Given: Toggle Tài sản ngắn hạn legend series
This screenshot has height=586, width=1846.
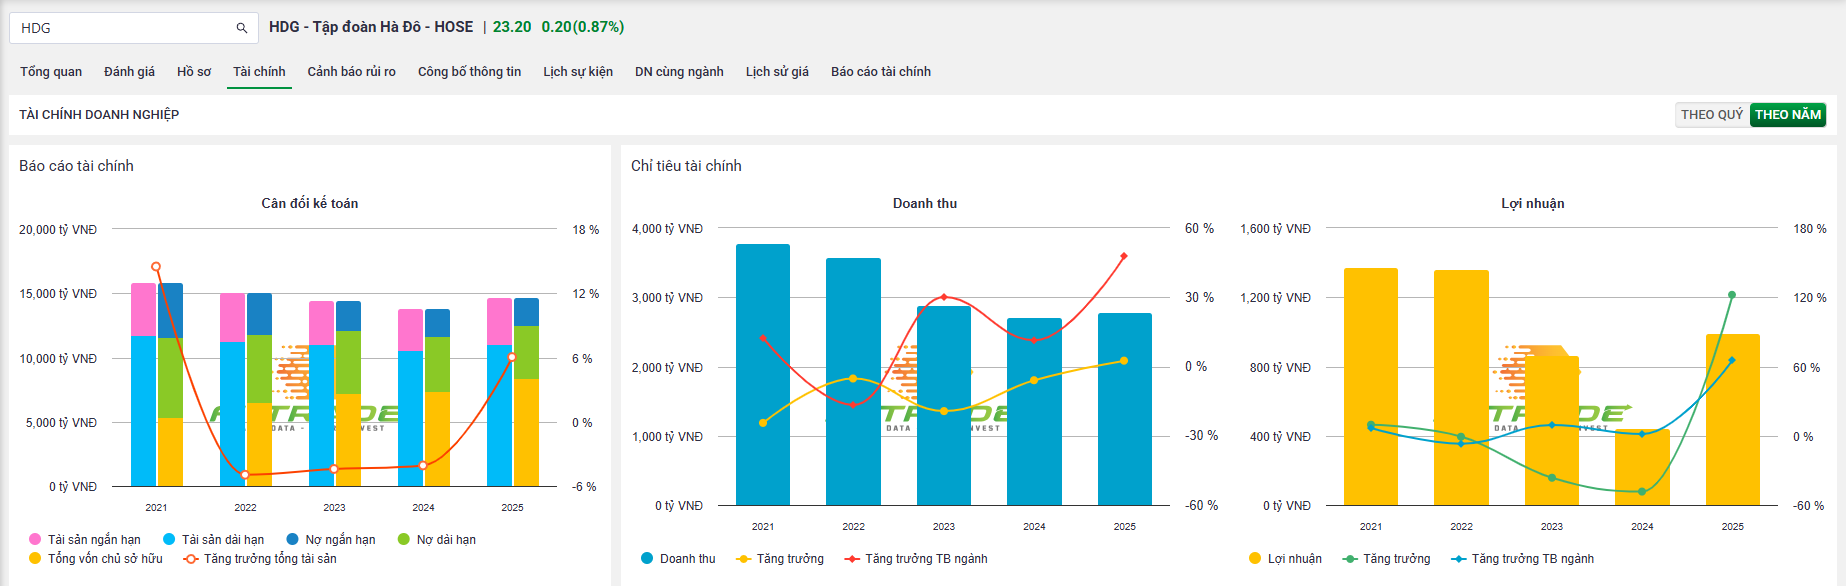Looking at the screenshot, I should coord(85,540).
